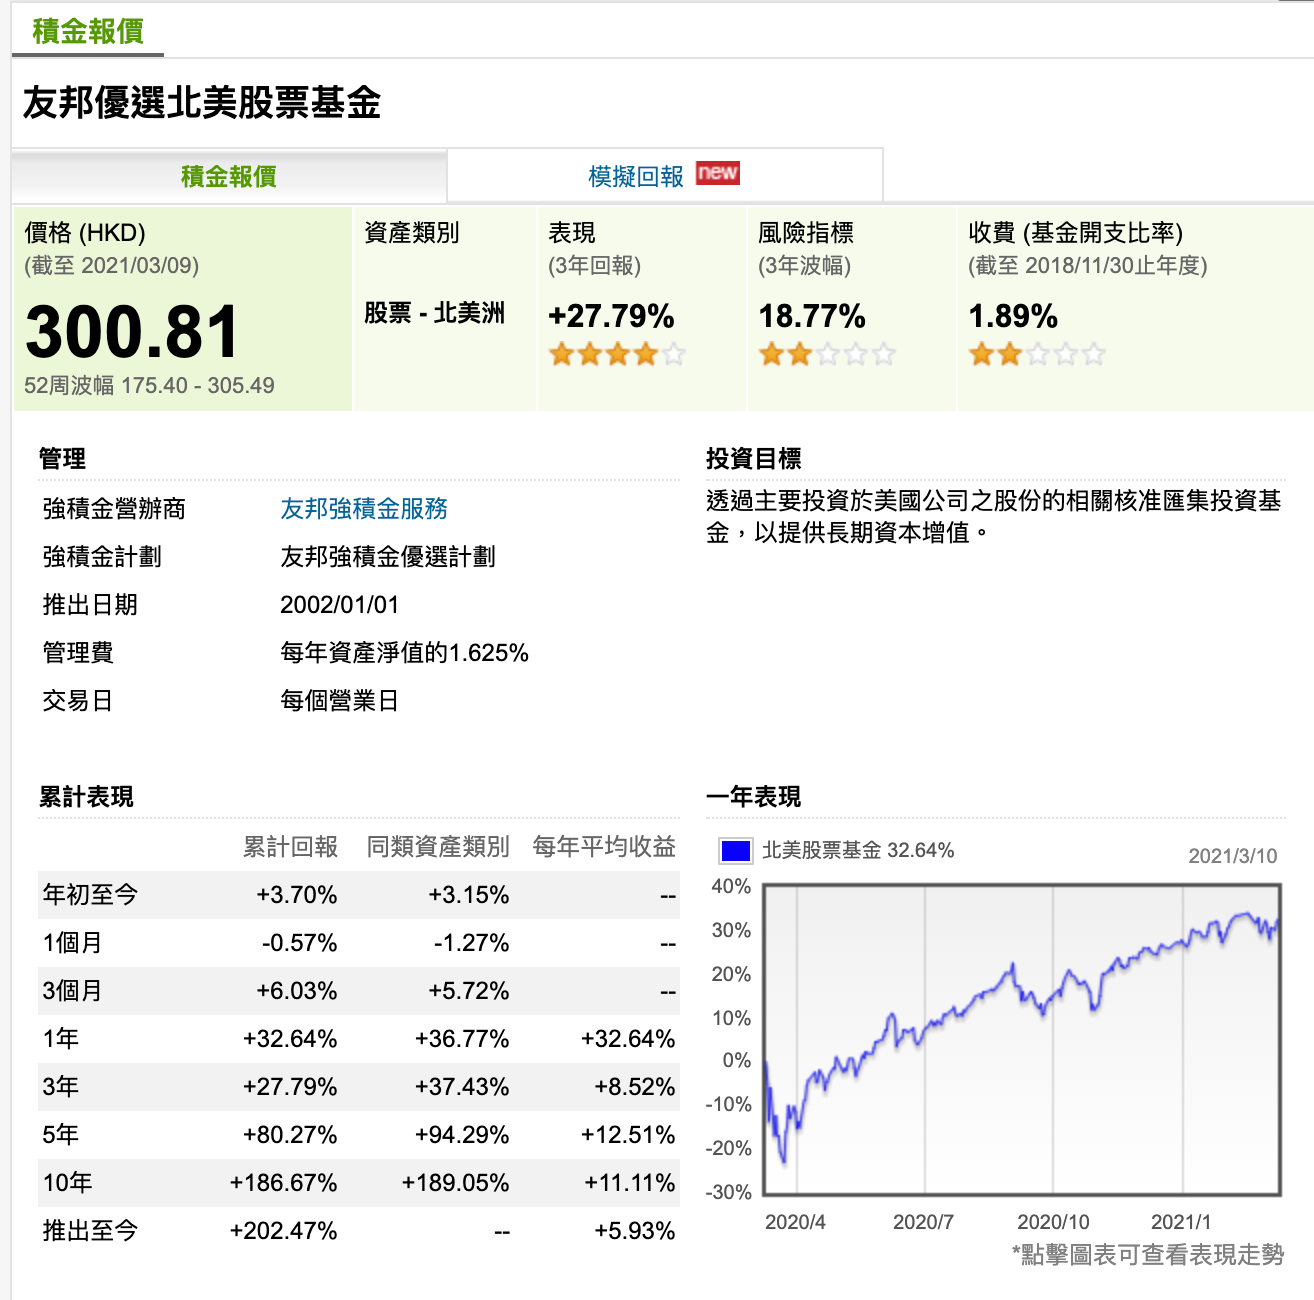
Task: Click the launch date 2002/01/01
Action: (x=339, y=604)
